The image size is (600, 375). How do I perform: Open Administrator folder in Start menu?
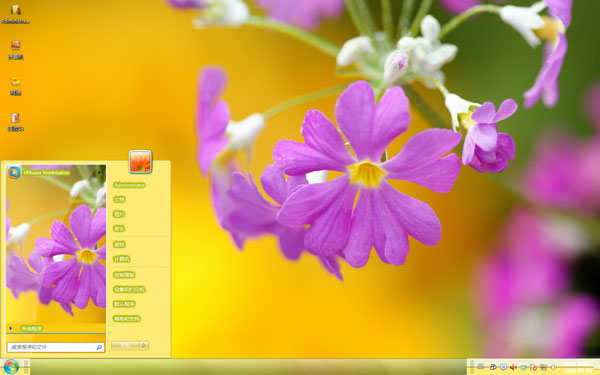129,185
